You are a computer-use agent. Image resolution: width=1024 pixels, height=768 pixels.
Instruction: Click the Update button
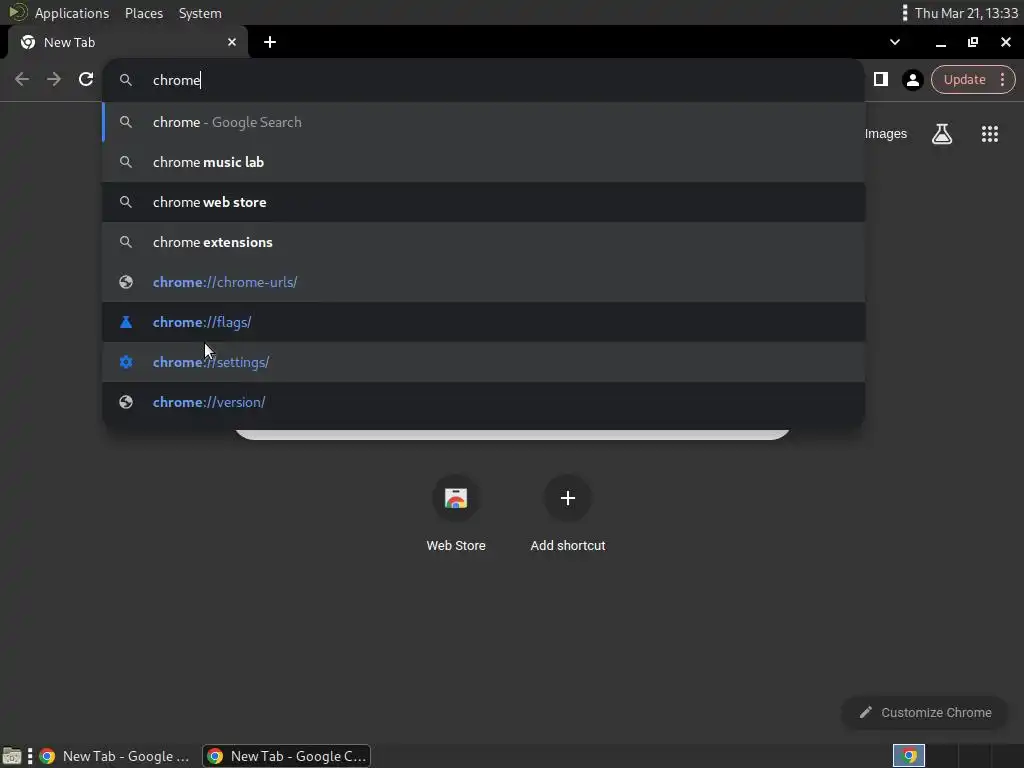tap(965, 80)
